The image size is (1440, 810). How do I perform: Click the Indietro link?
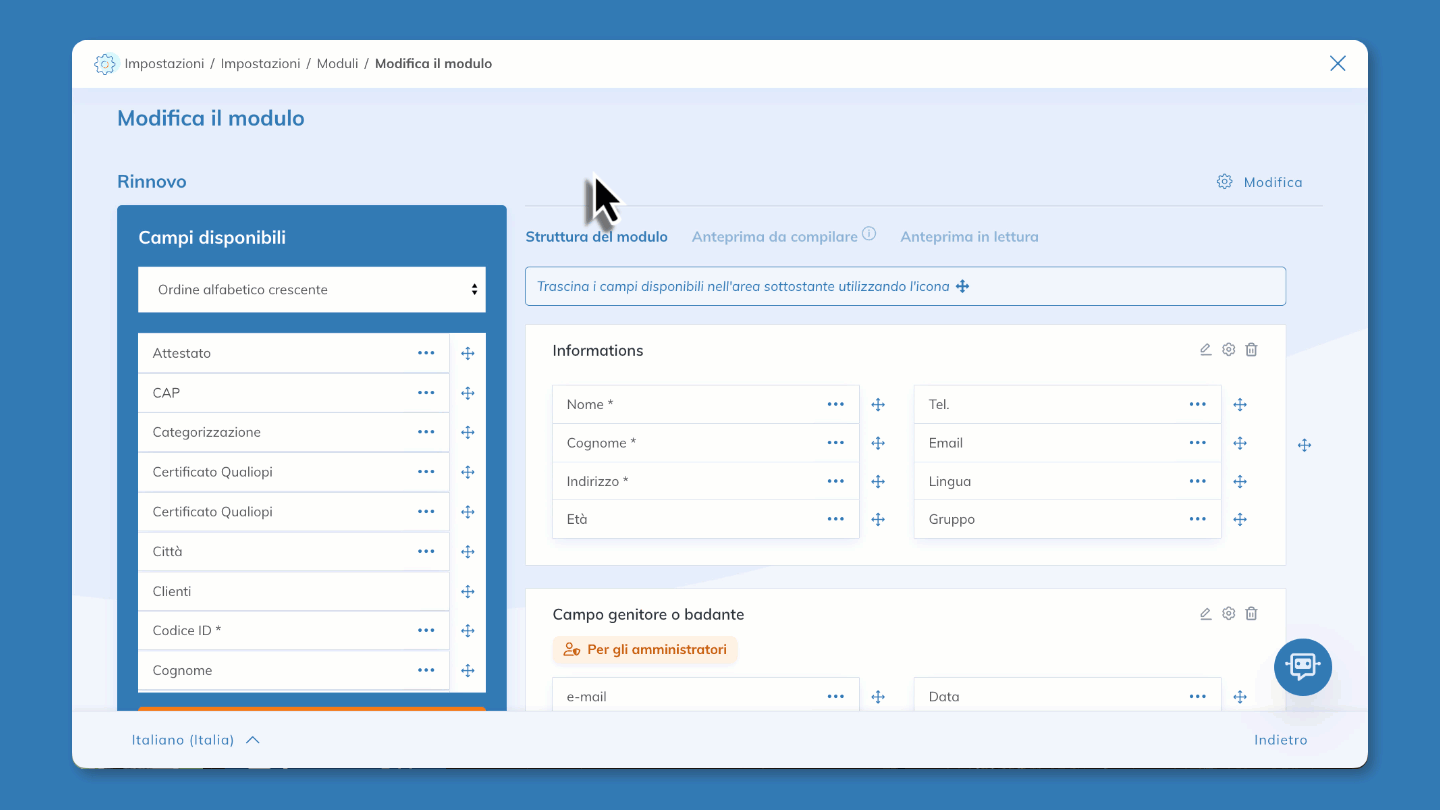(x=1280, y=740)
